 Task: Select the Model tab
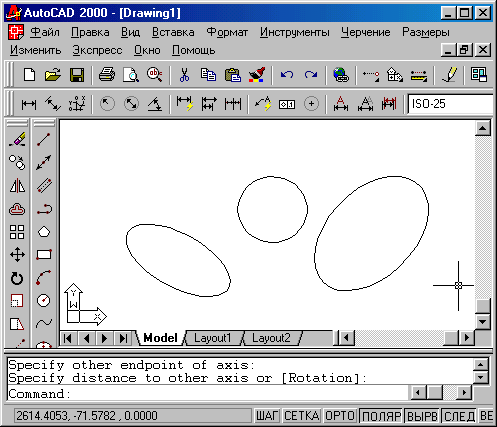160,338
